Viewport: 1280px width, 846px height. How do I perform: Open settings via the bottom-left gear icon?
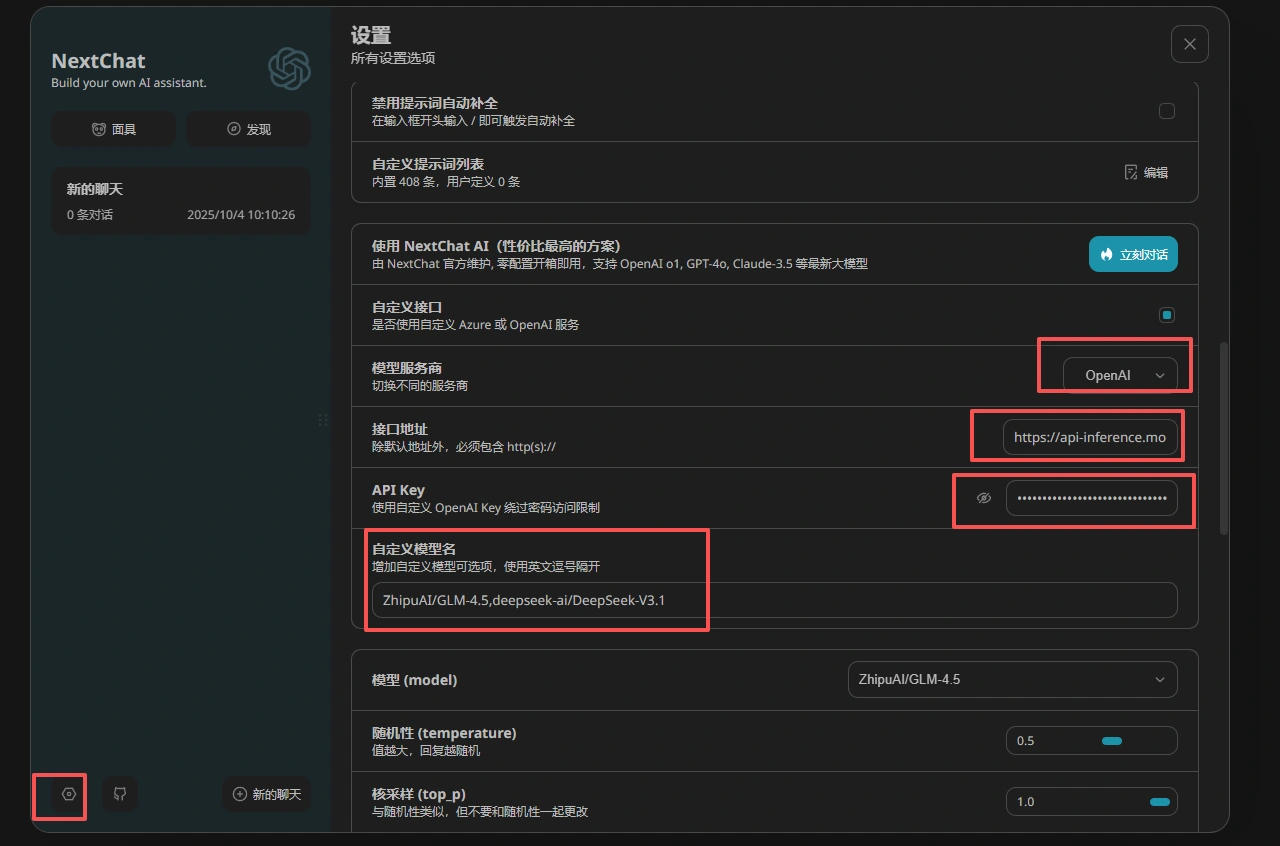(68, 794)
